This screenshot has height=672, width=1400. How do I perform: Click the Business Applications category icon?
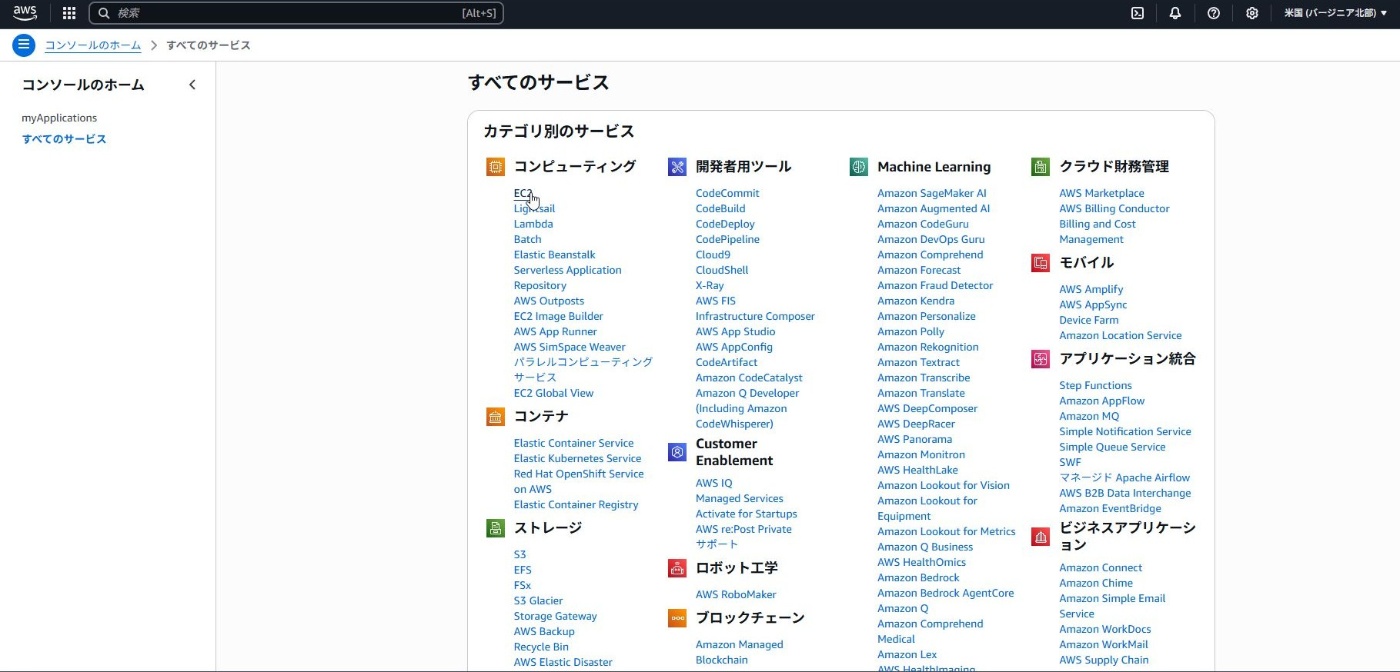tap(1040, 537)
